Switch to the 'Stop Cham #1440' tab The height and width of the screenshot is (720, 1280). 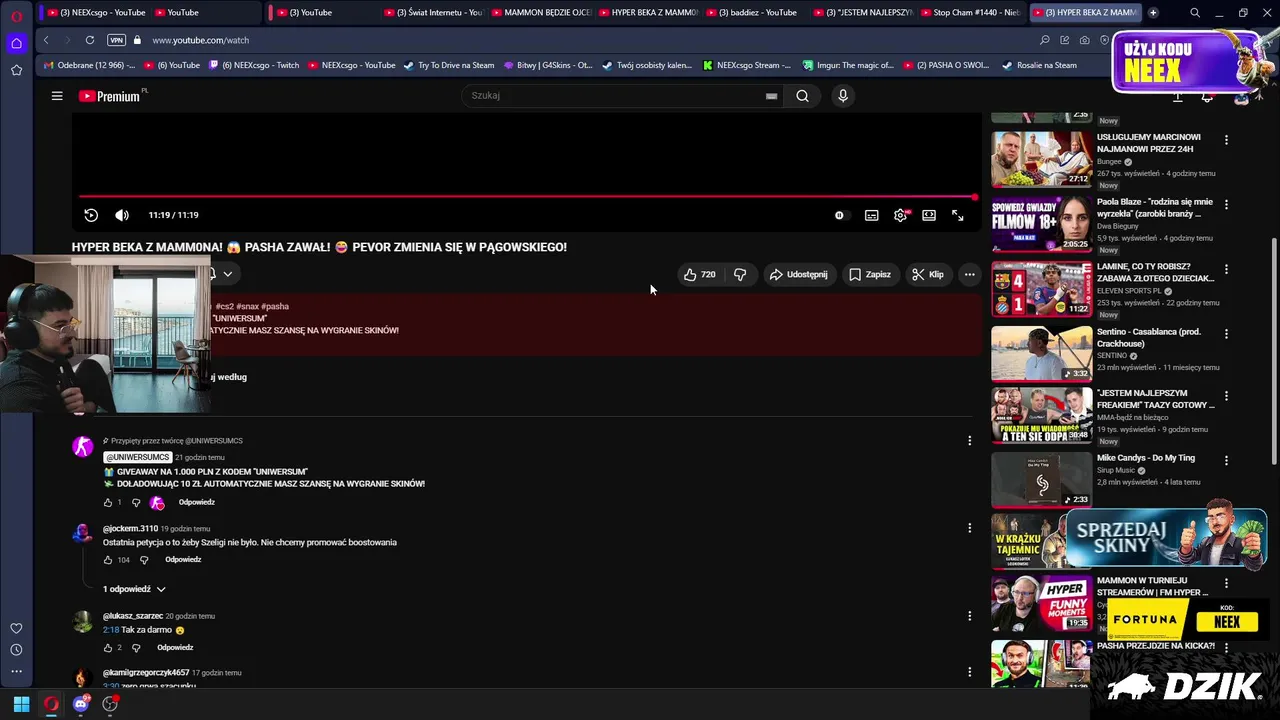pos(972,13)
